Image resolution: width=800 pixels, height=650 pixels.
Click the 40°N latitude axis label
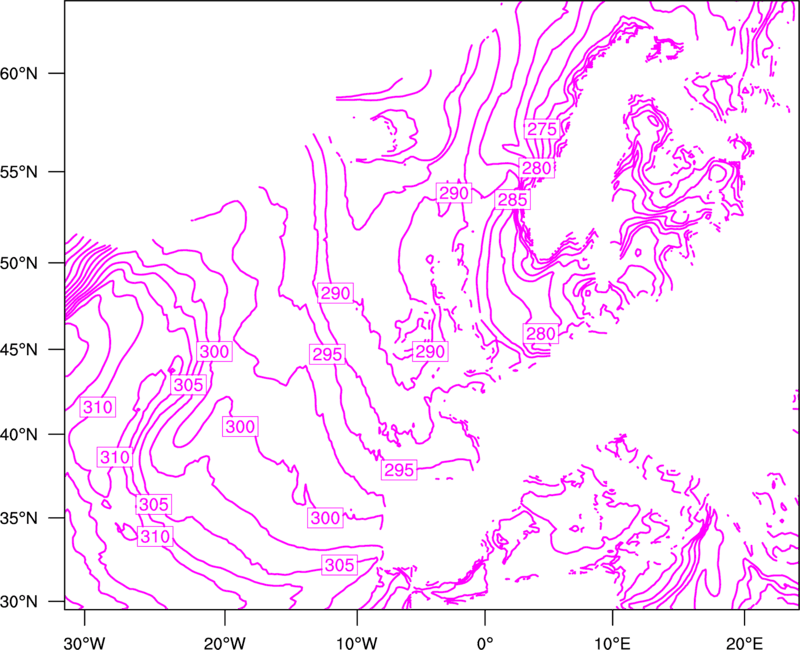pyautogui.click(x=19, y=435)
